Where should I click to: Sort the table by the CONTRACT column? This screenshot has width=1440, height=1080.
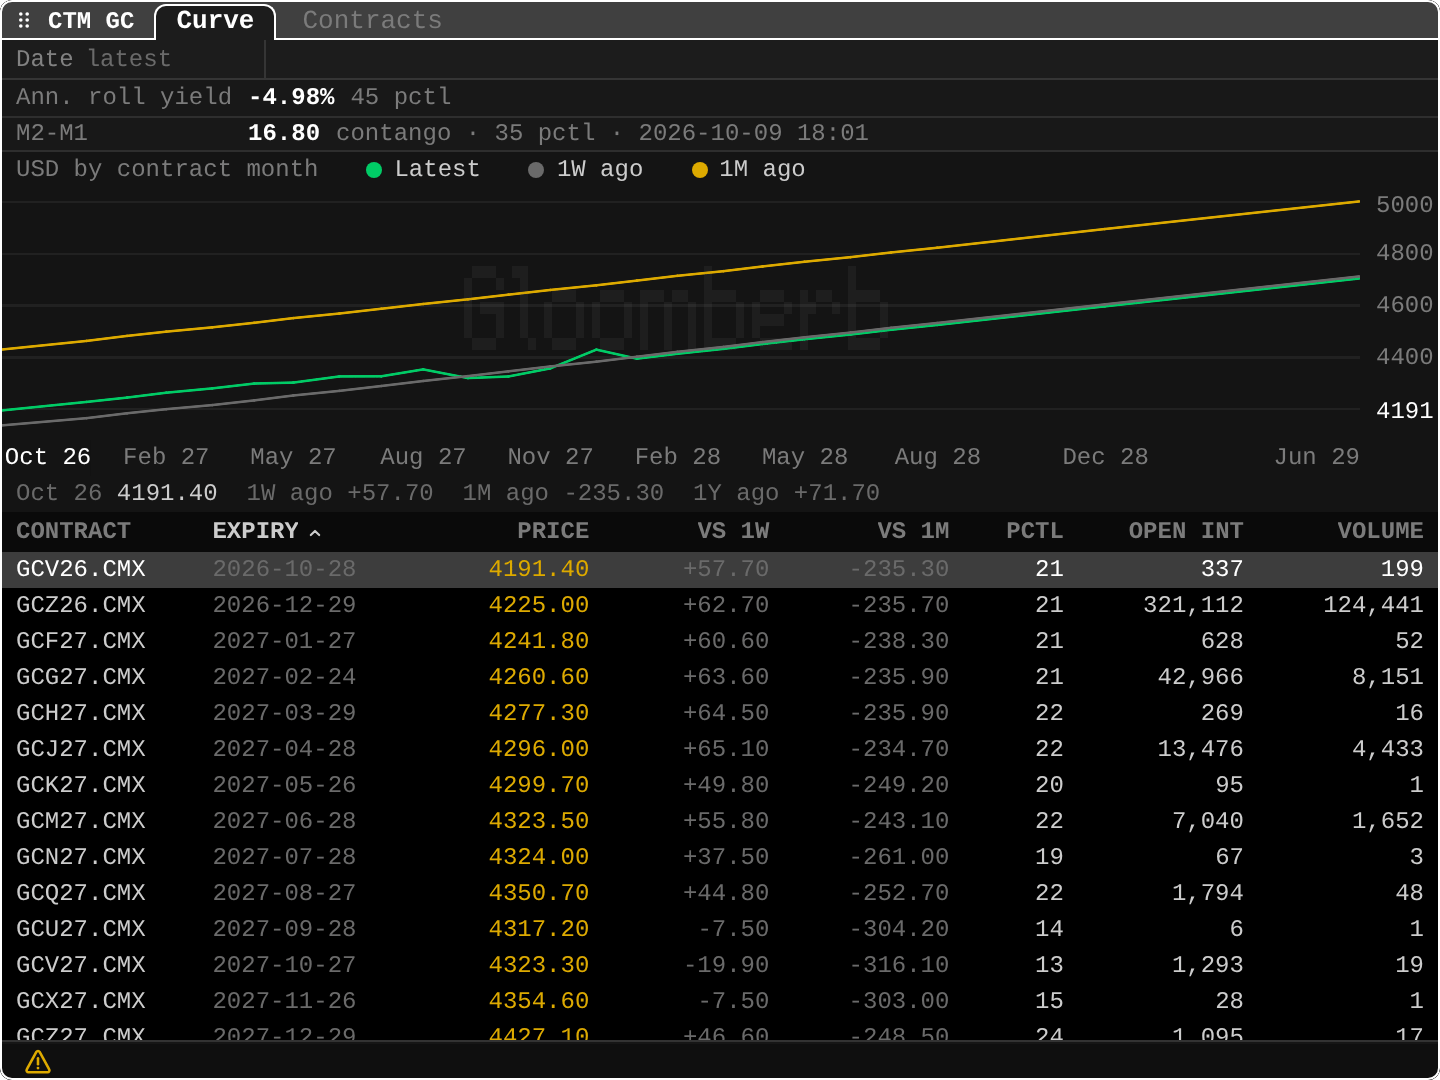pos(73,531)
